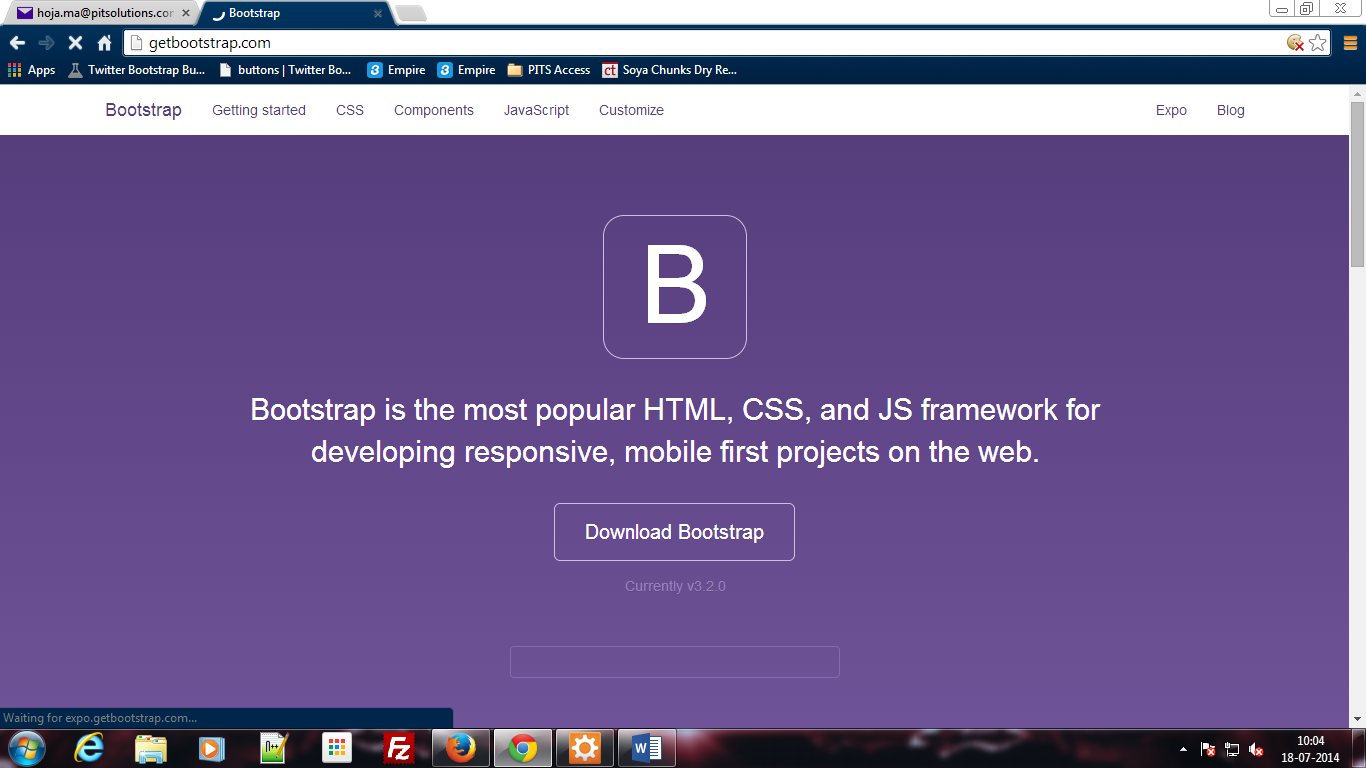Show hidden system tray icons arrow

(1184, 749)
